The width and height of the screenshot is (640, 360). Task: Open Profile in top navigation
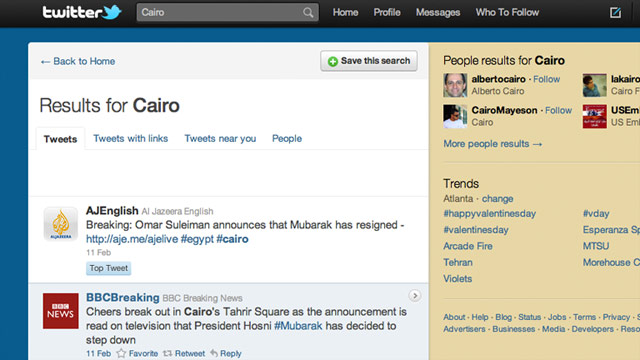click(387, 13)
